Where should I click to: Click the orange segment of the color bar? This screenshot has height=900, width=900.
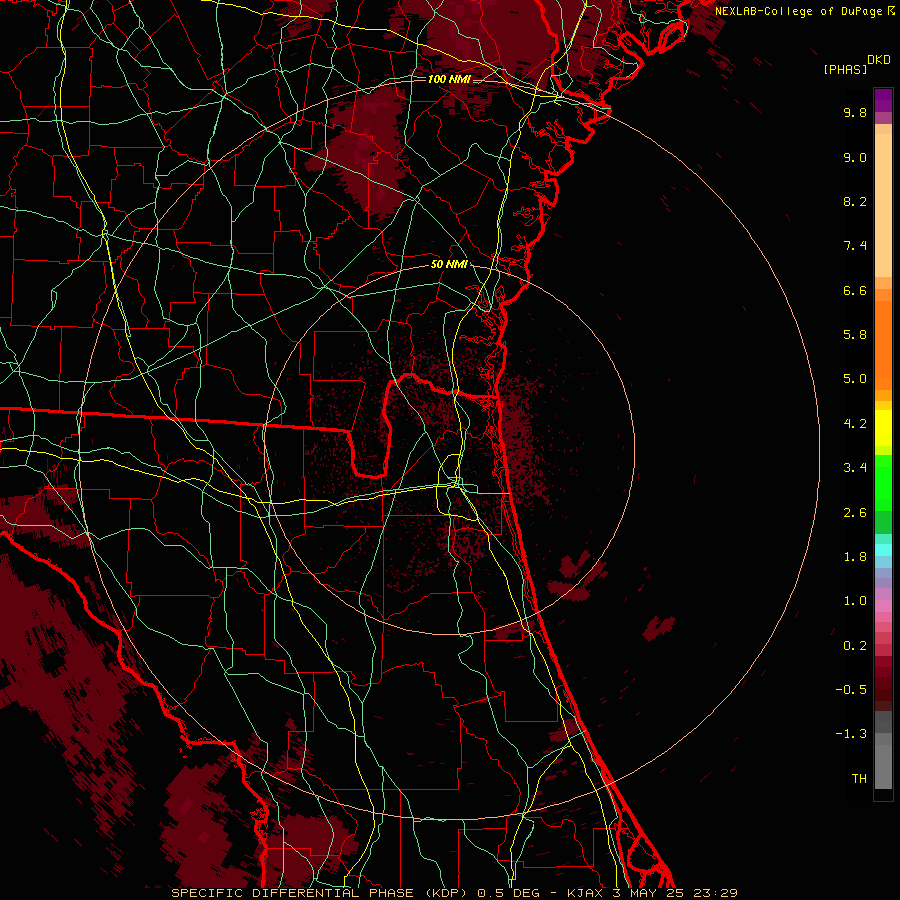pyautogui.click(x=883, y=344)
